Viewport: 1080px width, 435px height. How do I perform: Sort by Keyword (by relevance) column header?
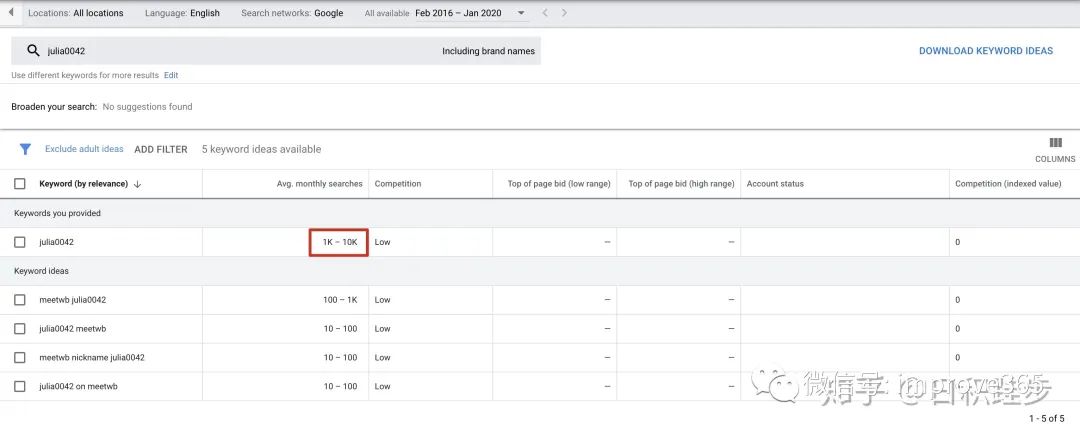(x=83, y=184)
